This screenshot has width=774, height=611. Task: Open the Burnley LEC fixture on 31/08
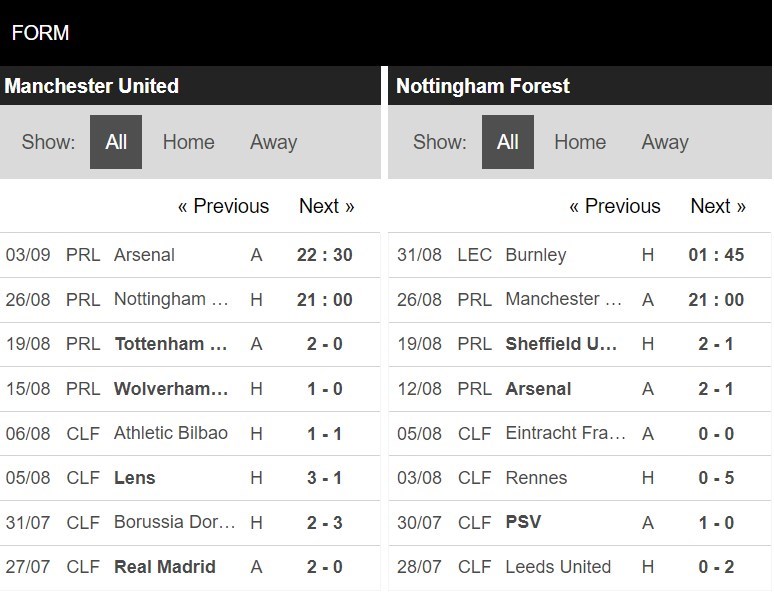(580, 255)
